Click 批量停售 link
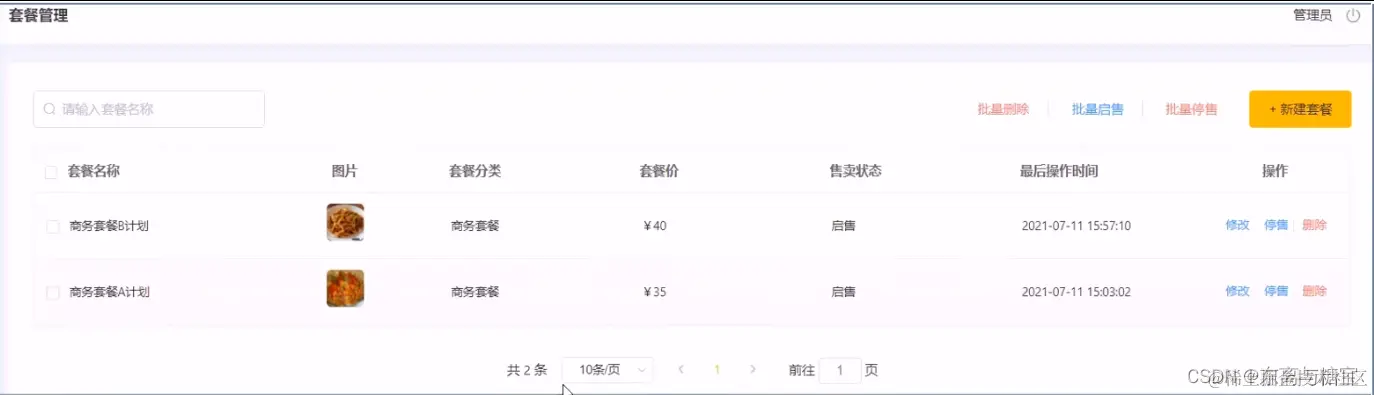 click(1191, 109)
